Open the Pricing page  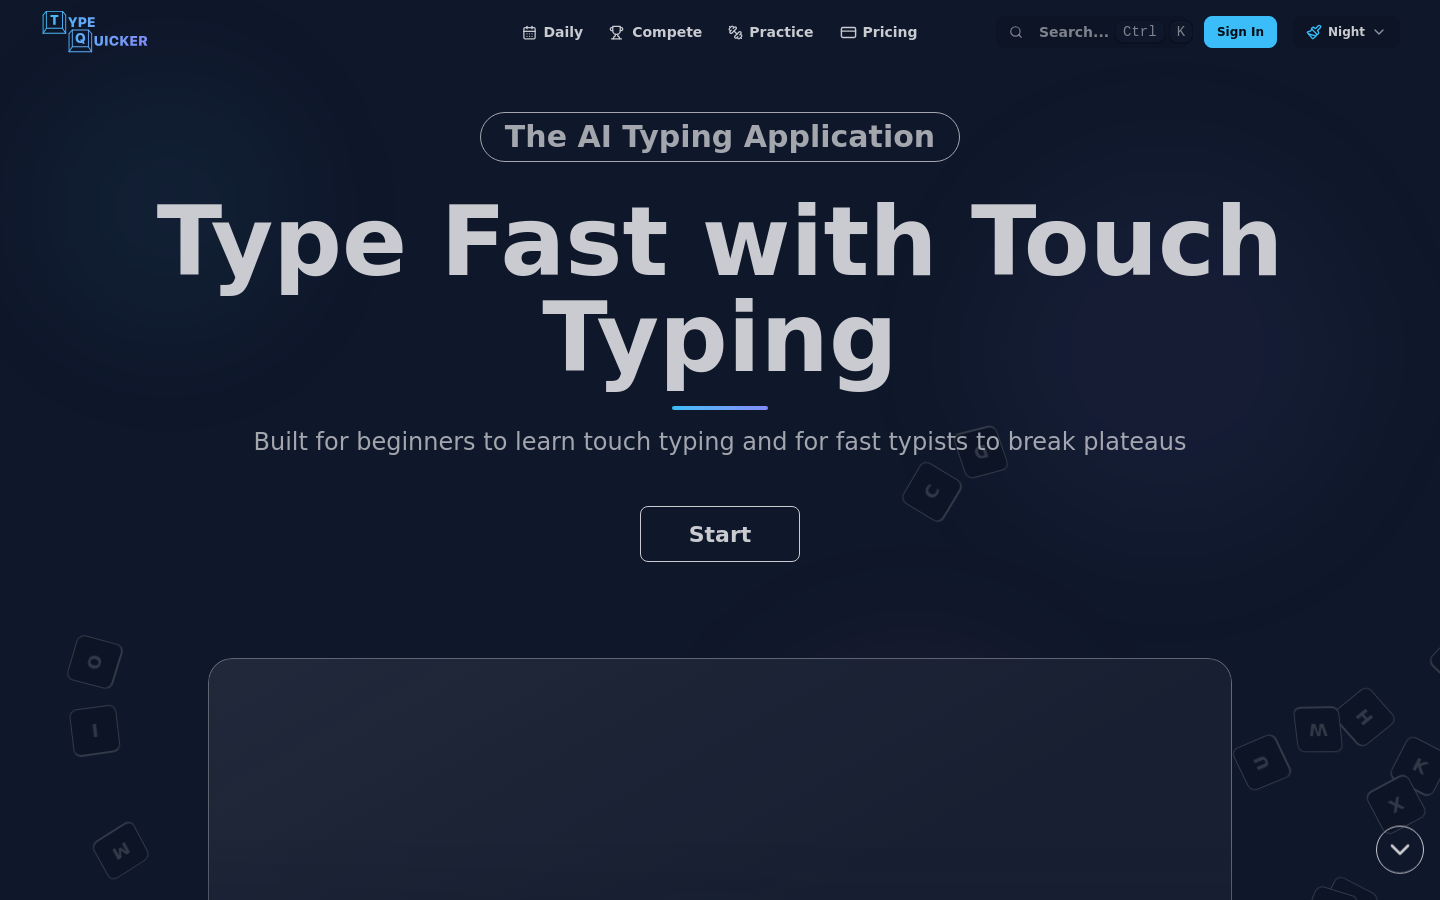coord(878,32)
